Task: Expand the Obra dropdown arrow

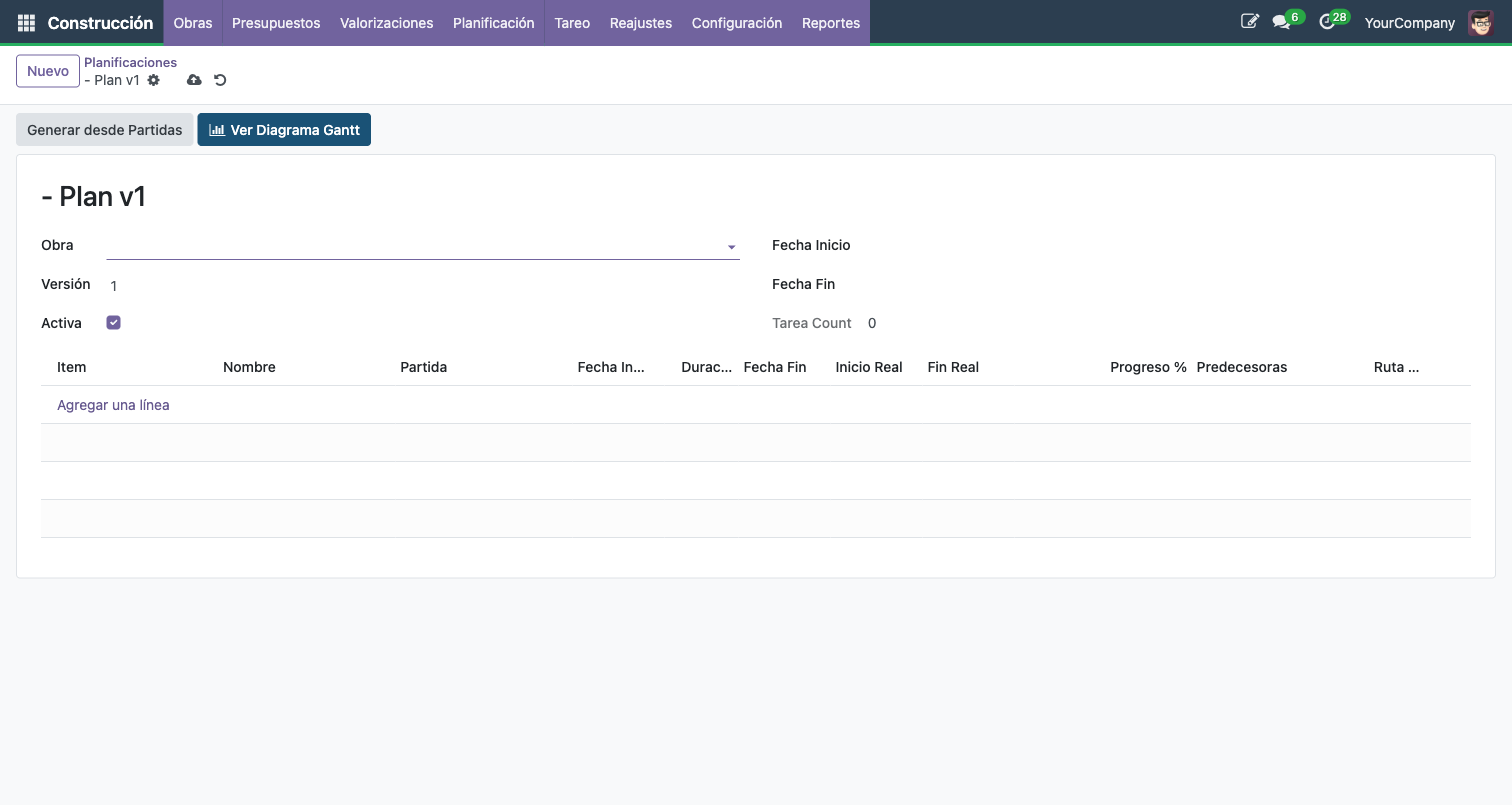Action: click(x=731, y=247)
